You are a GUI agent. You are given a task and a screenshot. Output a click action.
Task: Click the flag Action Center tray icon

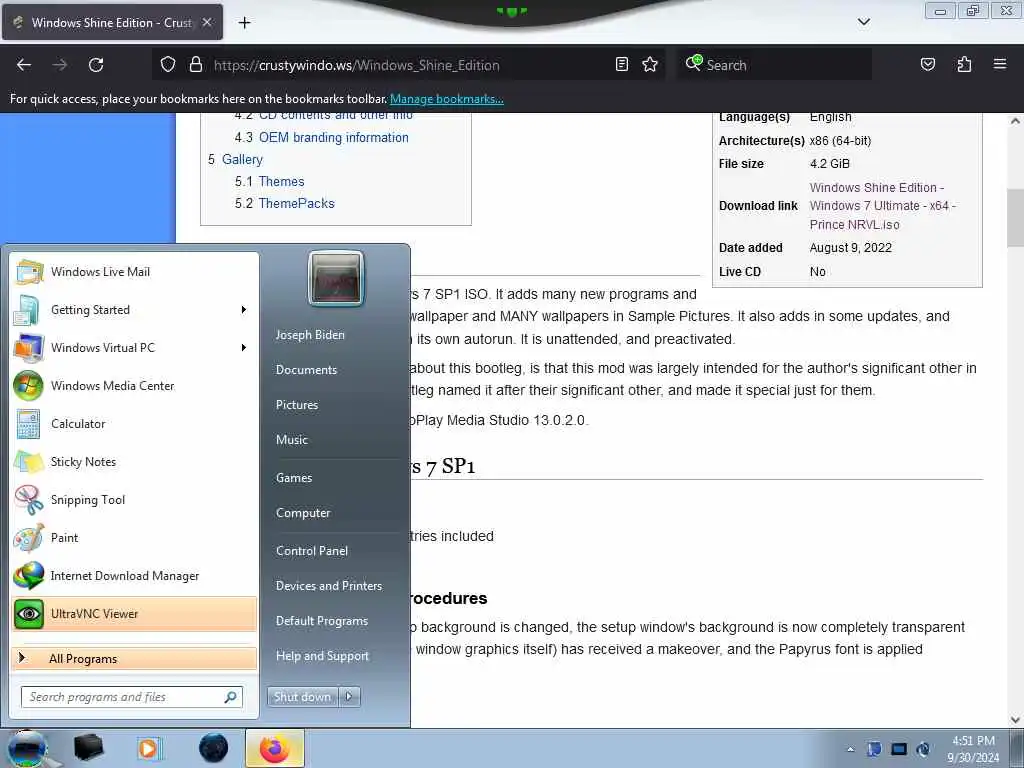coord(874,750)
